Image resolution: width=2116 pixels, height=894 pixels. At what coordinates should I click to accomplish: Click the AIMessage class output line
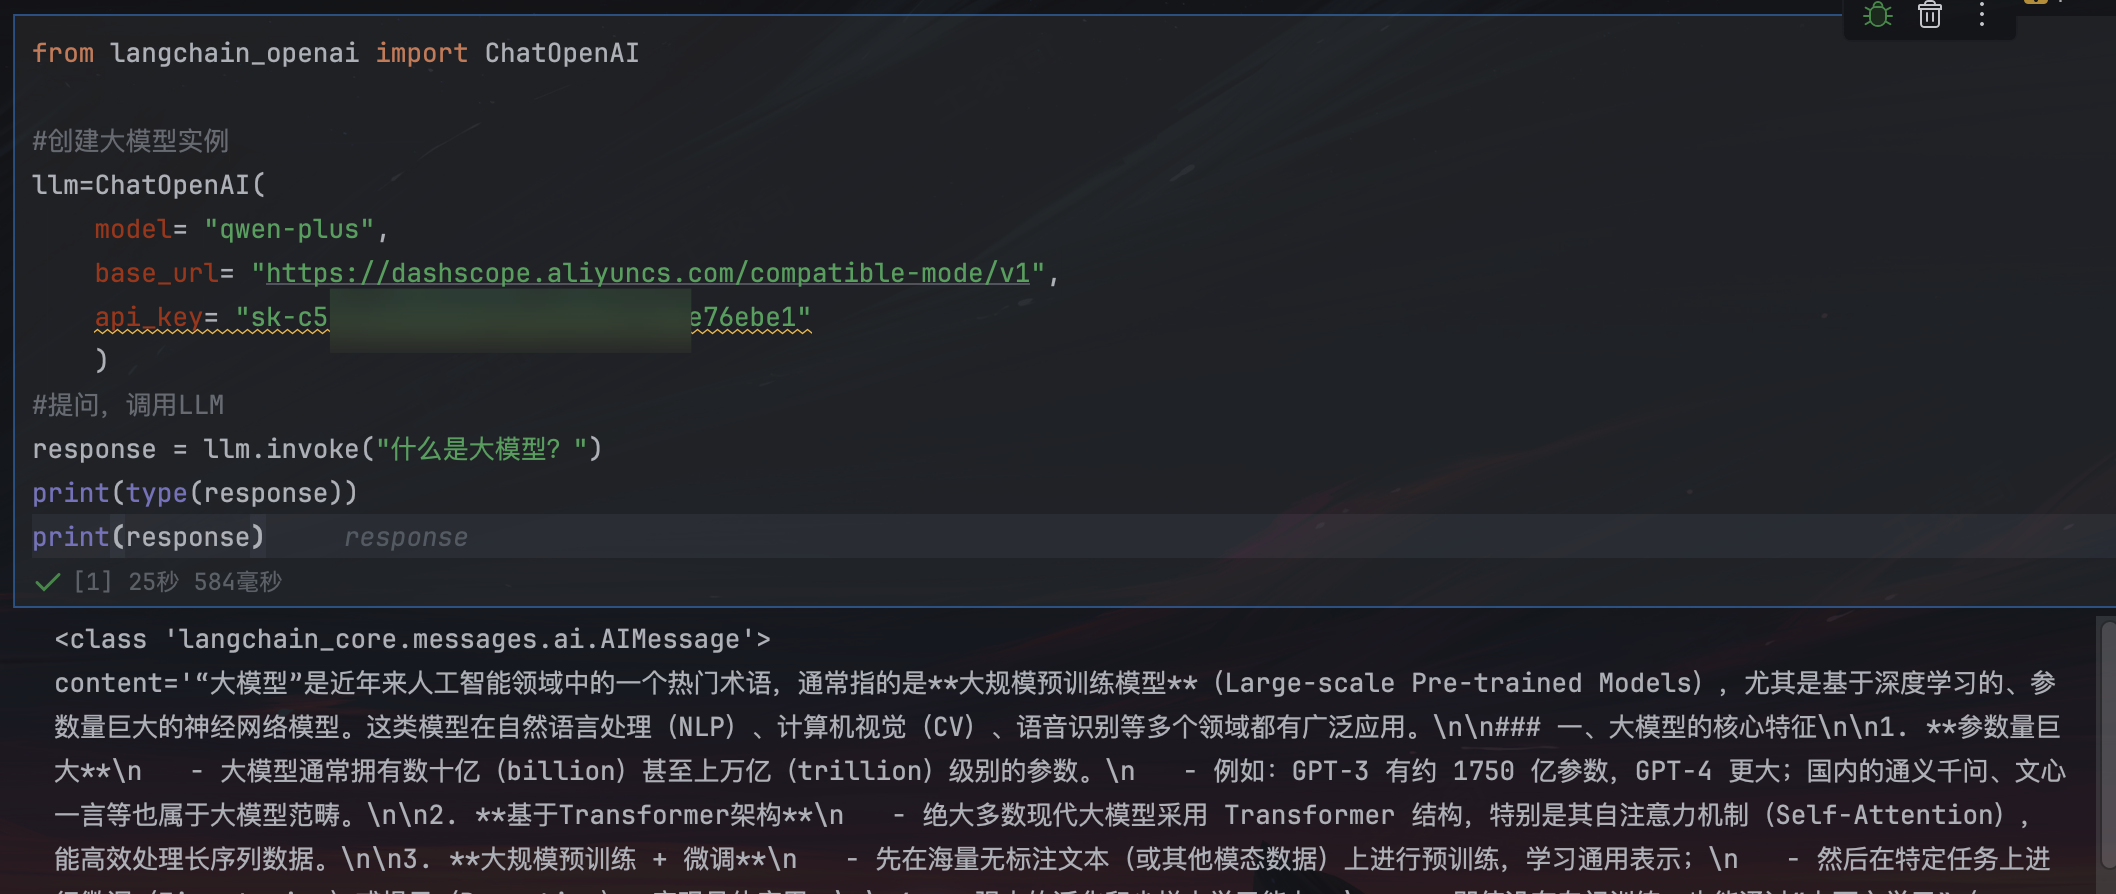point(413,639)
